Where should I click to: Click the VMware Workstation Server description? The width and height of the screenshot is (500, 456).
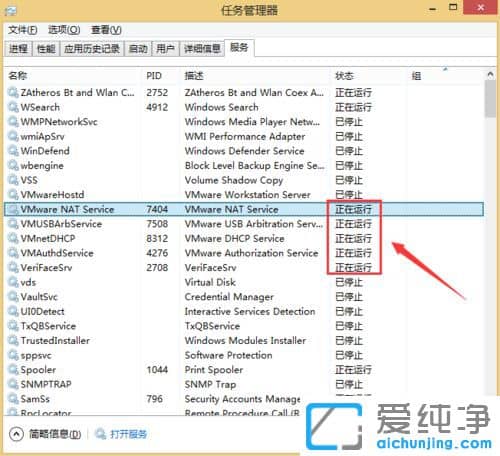pos(248,195)
